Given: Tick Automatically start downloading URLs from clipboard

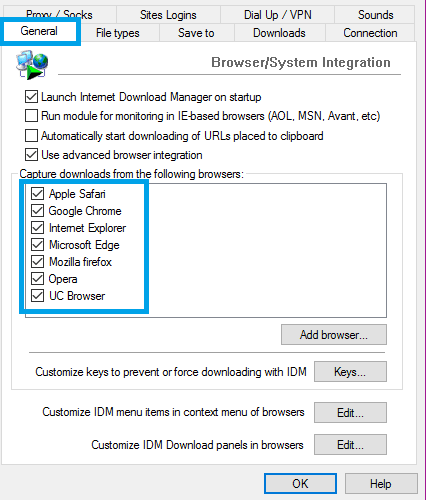Looking at the screenshot, I should tap(31, 136).
